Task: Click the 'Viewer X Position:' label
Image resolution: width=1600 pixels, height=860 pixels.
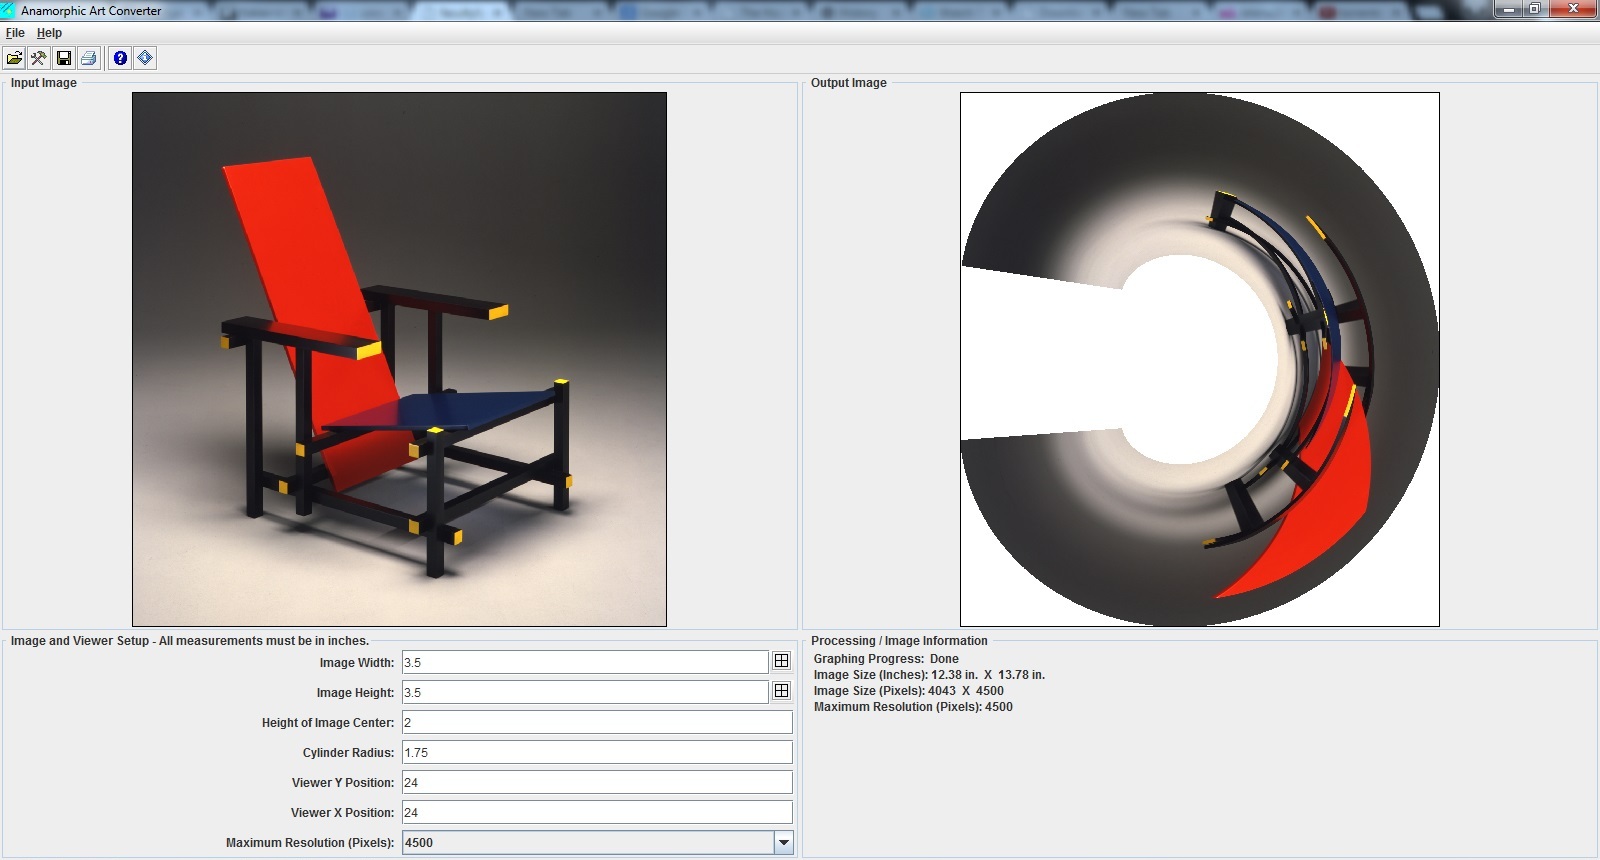Action: click(342, 813)
